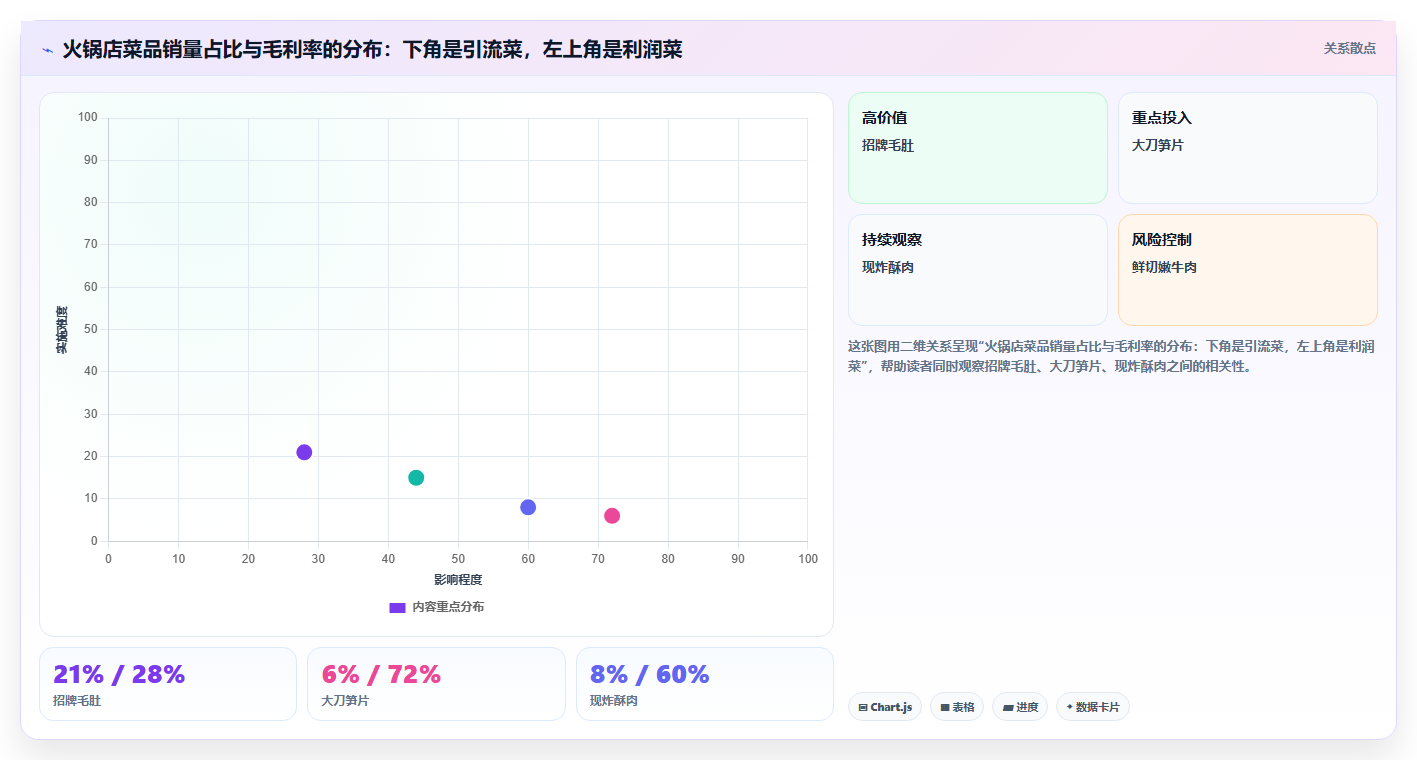Image resolution: width=1417 pixels, height=760 pixels.
Task: Click the y-axis tick label 100
Action: [88, 118]
